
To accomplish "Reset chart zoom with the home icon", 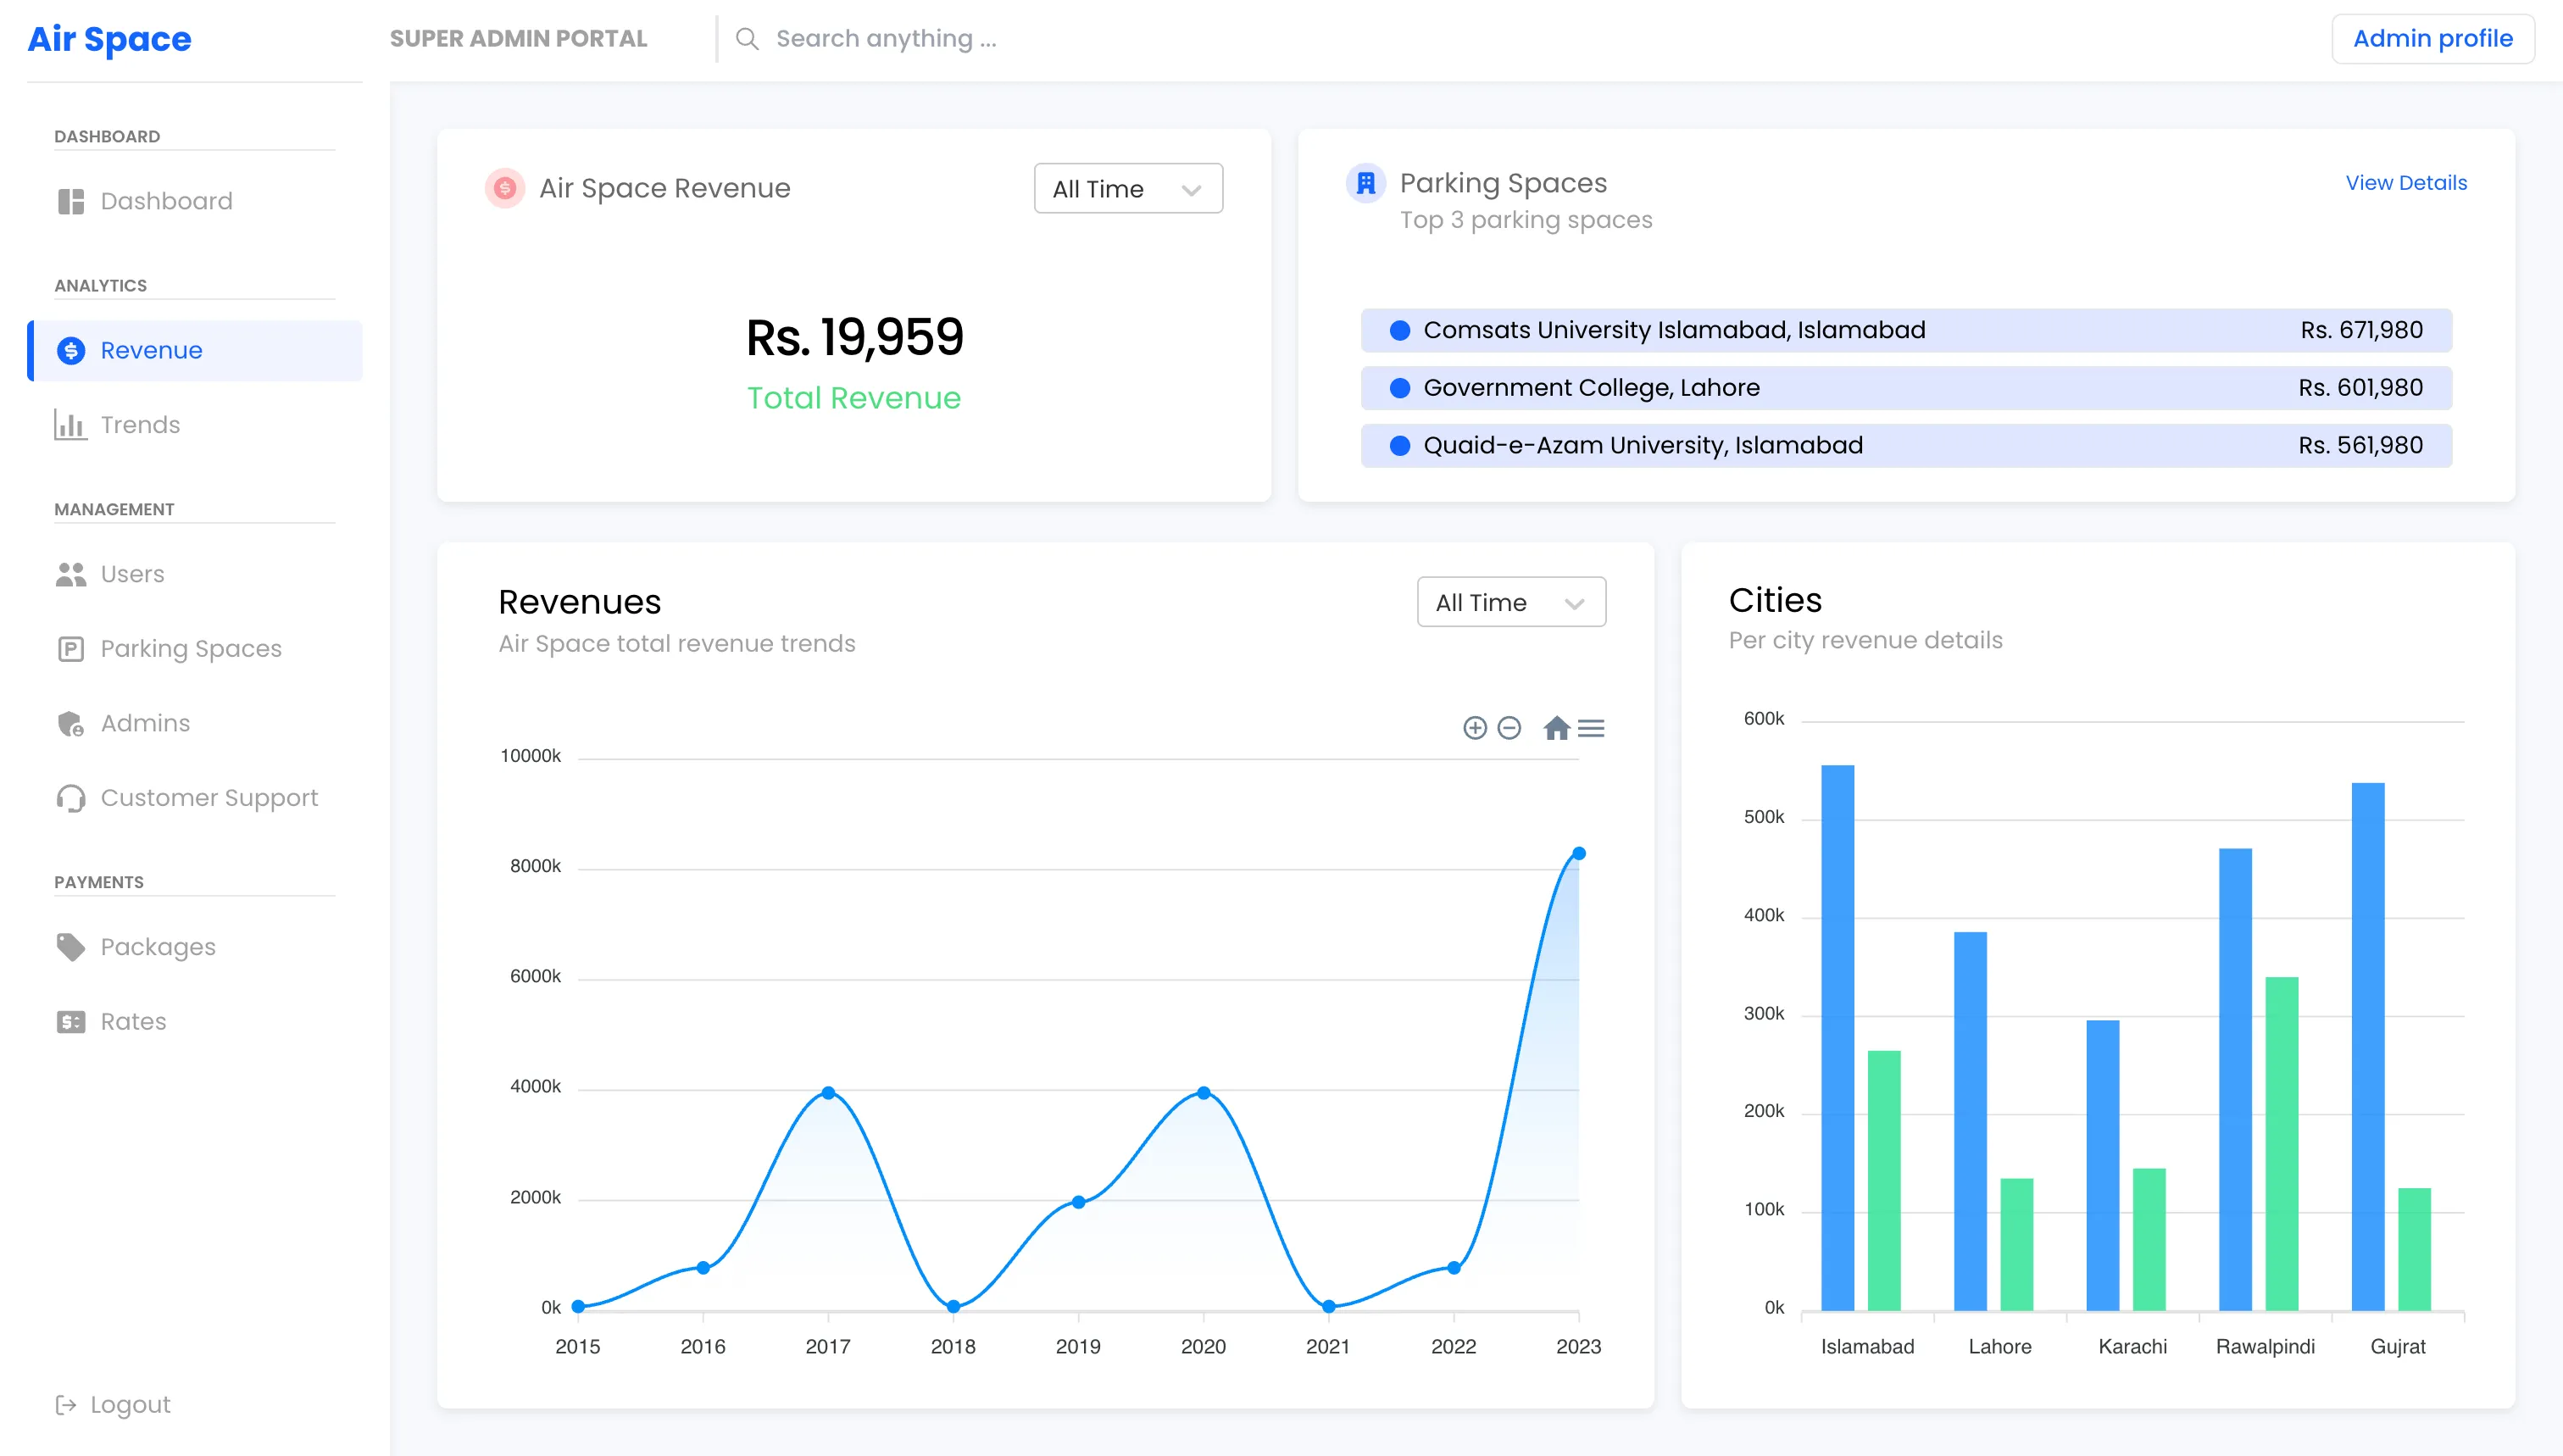I will (1556, 728).
